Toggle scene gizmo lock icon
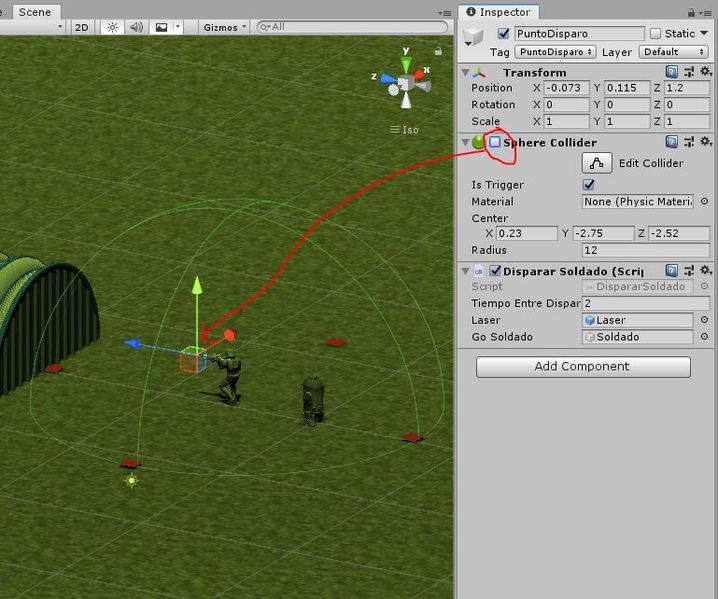 (x=438, y=51)
